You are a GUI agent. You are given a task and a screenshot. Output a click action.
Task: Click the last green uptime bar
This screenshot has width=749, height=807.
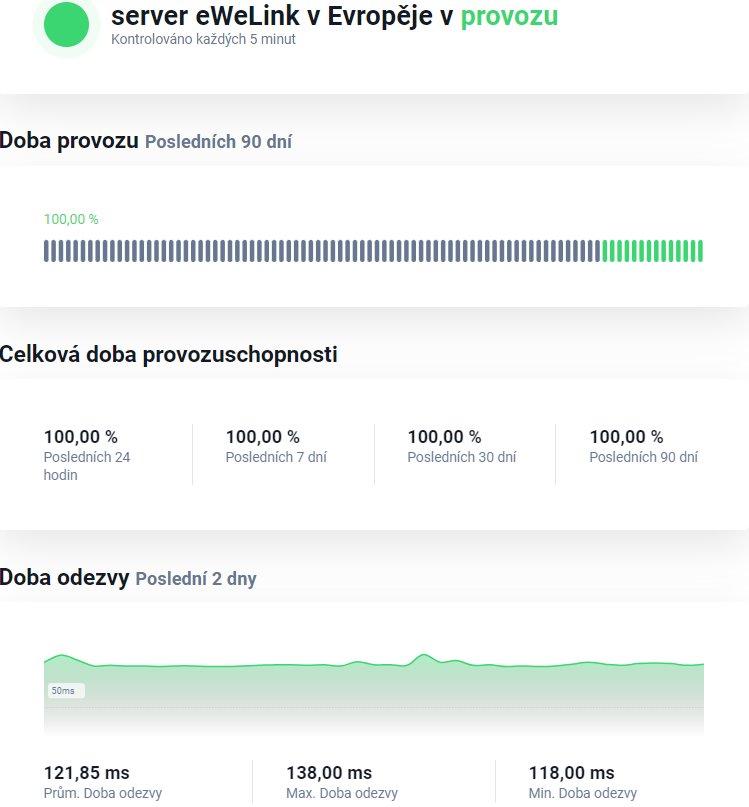coord(700,251)
